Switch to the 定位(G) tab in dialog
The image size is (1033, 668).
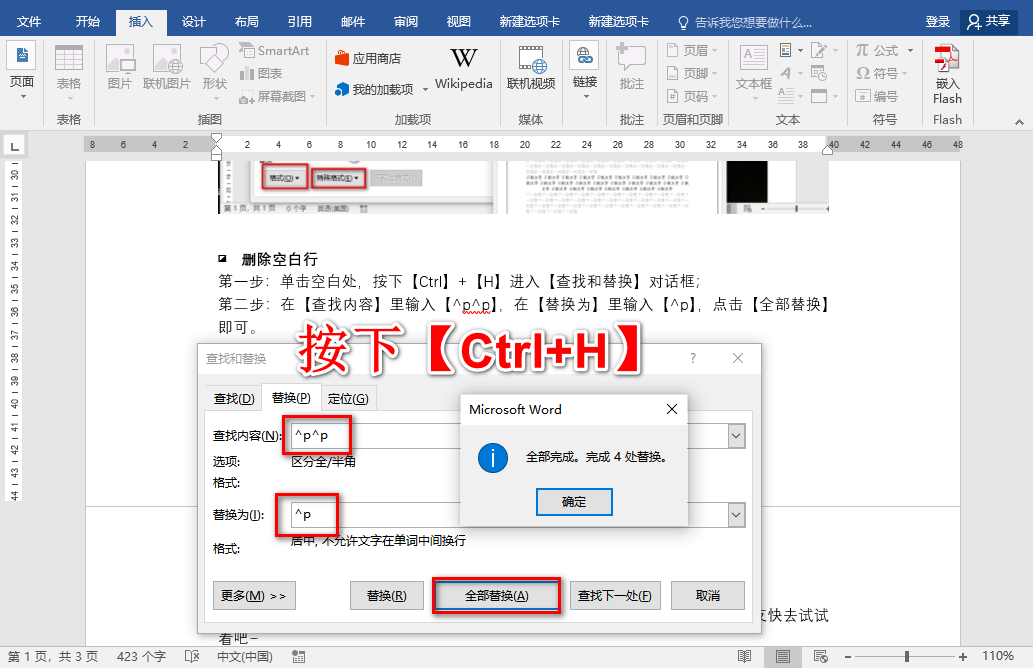click(x=348, y=399)
